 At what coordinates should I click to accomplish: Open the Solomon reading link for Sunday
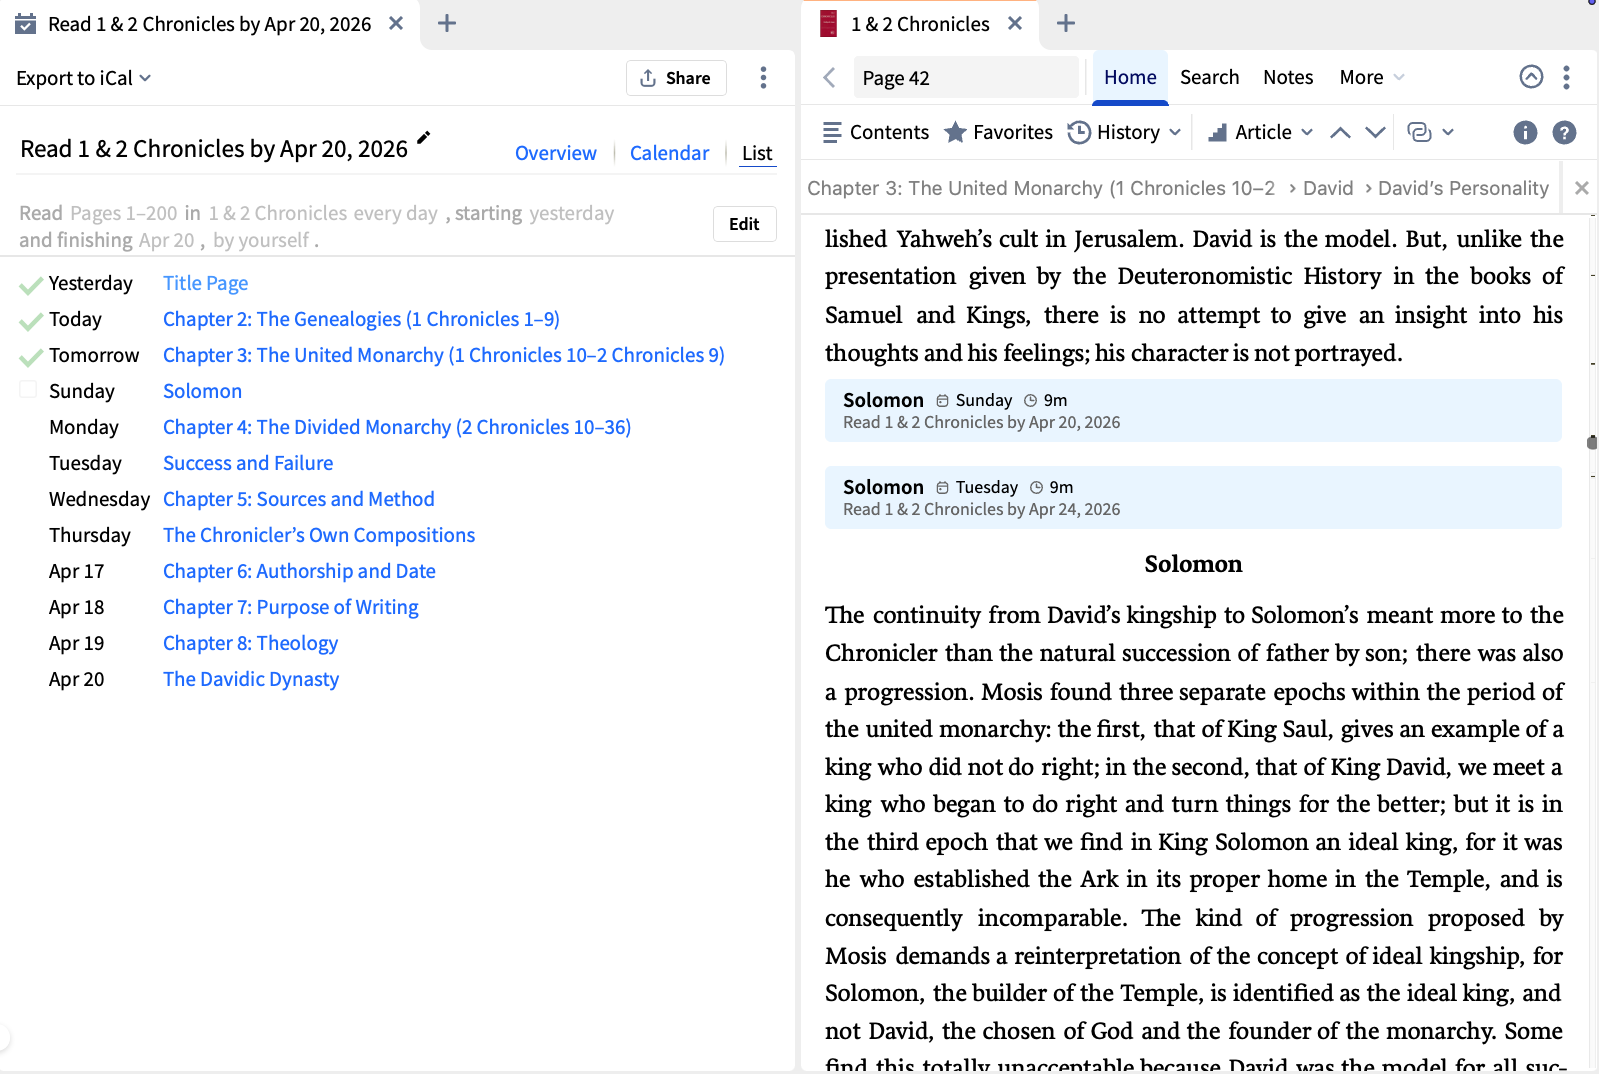point(202,391)
